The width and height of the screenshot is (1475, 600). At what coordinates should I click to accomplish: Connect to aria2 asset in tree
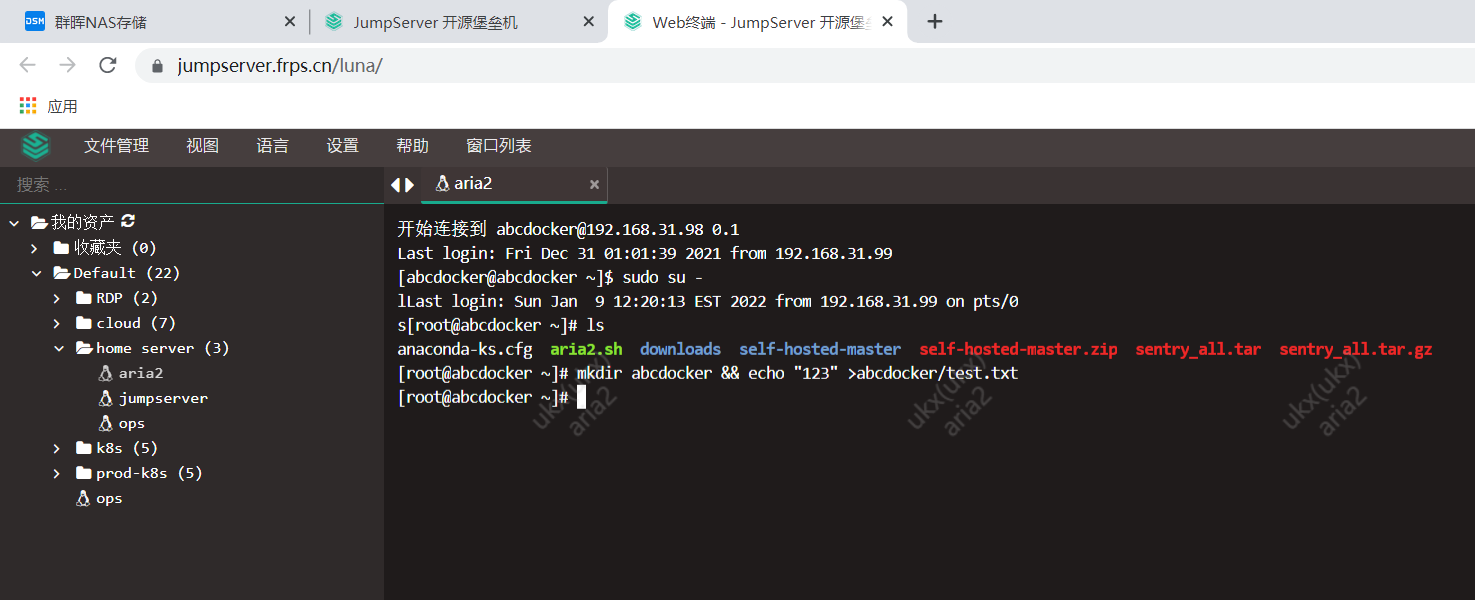pyautogui.click(x=141, y=373)
